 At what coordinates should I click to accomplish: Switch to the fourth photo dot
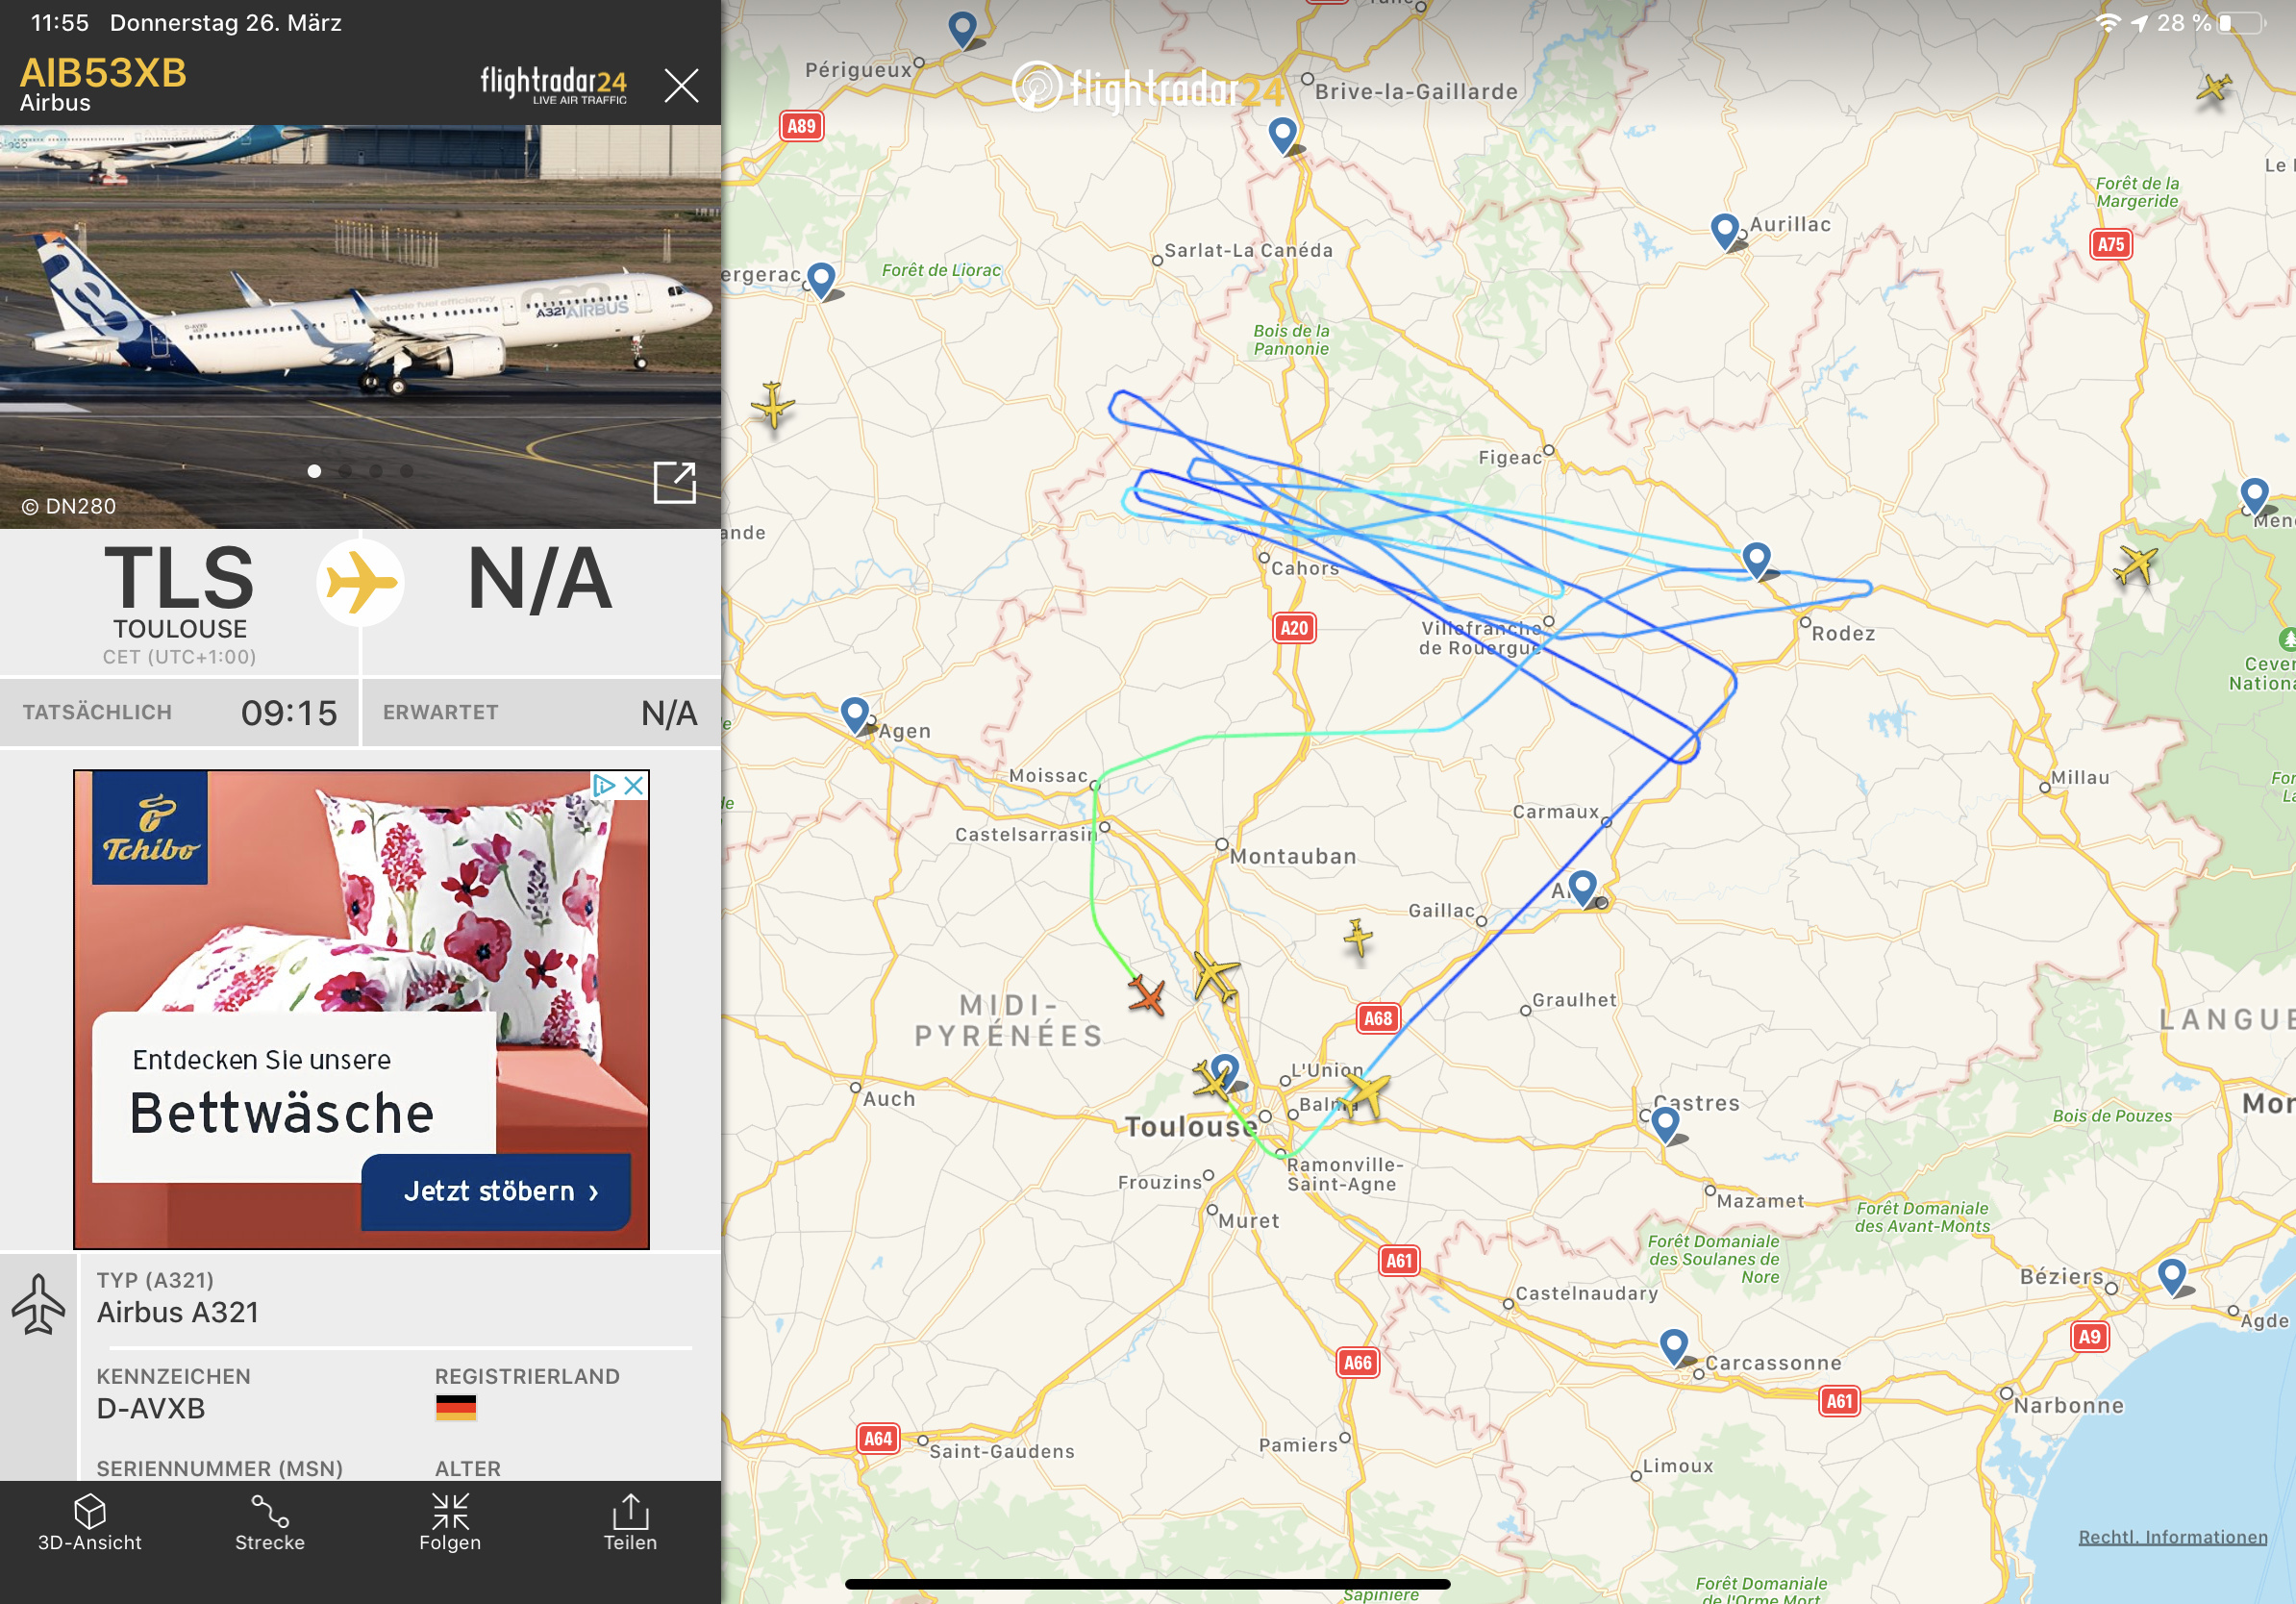point(406,471)
